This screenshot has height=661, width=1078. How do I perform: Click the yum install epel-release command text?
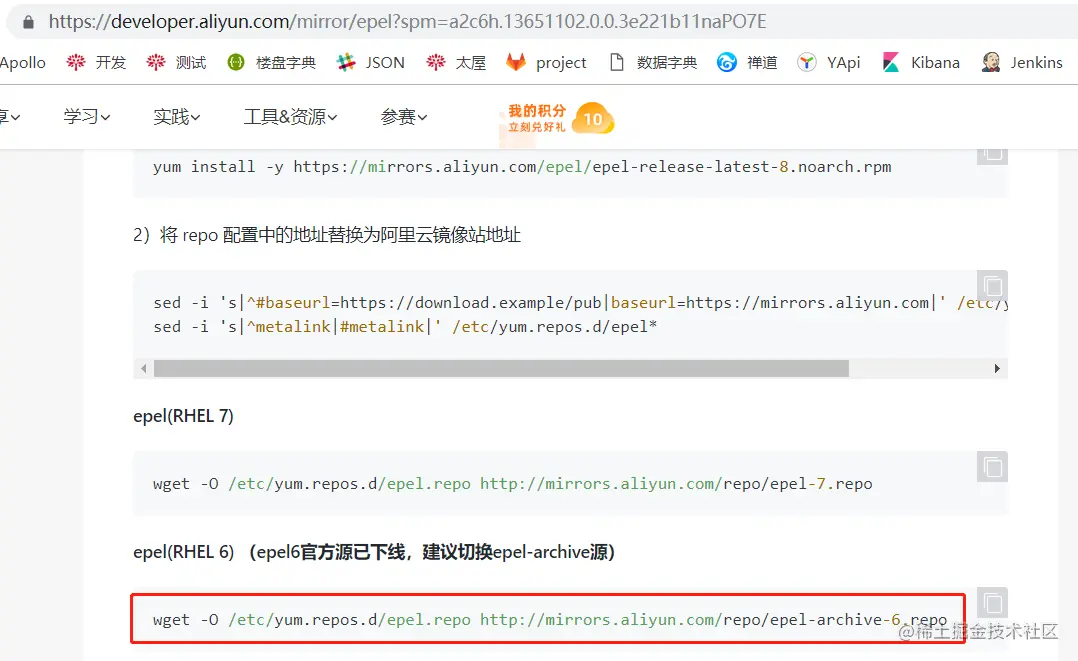[522, 167]
